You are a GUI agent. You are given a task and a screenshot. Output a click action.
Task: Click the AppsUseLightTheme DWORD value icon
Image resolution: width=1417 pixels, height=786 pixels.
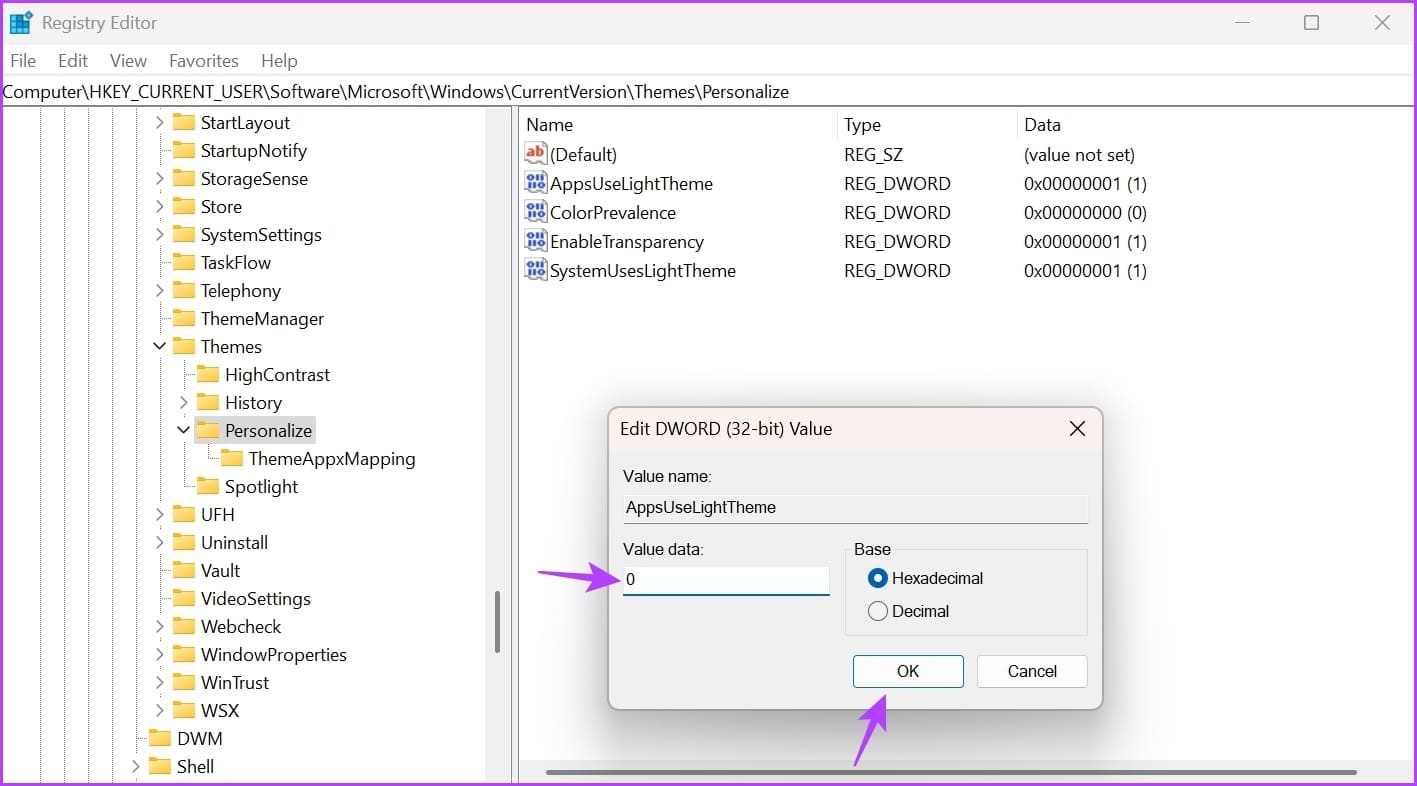(x=536, y=183)
